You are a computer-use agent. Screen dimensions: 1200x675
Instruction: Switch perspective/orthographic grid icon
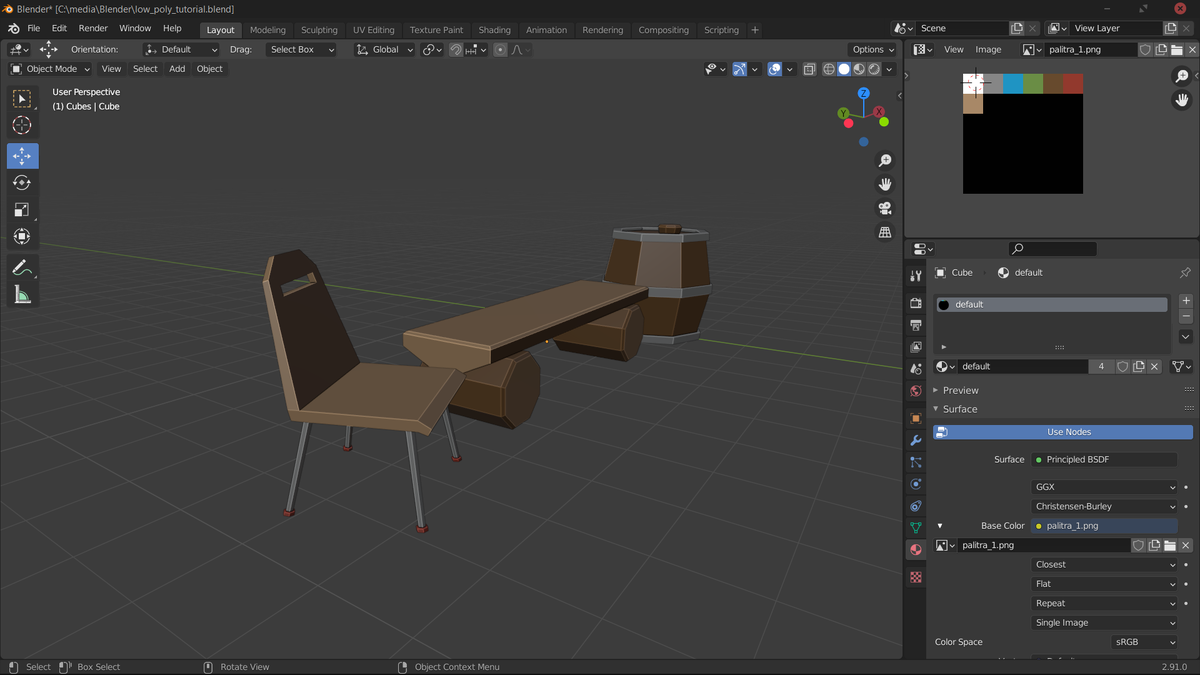coord(885,232)
